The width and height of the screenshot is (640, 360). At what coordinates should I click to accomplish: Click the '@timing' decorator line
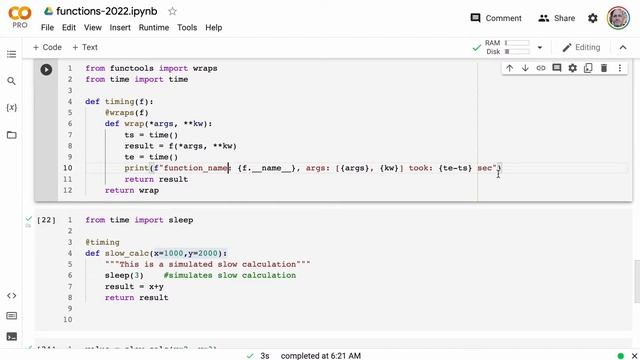(102, 242)
